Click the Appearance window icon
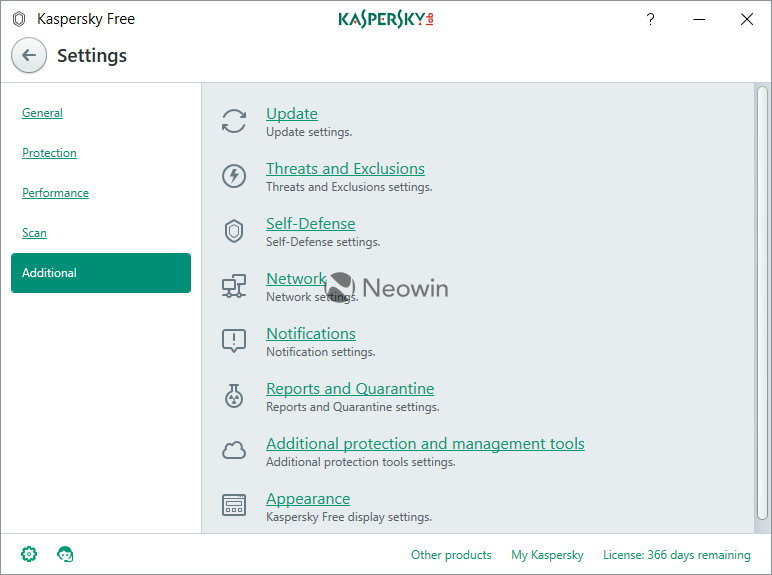772x575 pixels. coord(234,505)
